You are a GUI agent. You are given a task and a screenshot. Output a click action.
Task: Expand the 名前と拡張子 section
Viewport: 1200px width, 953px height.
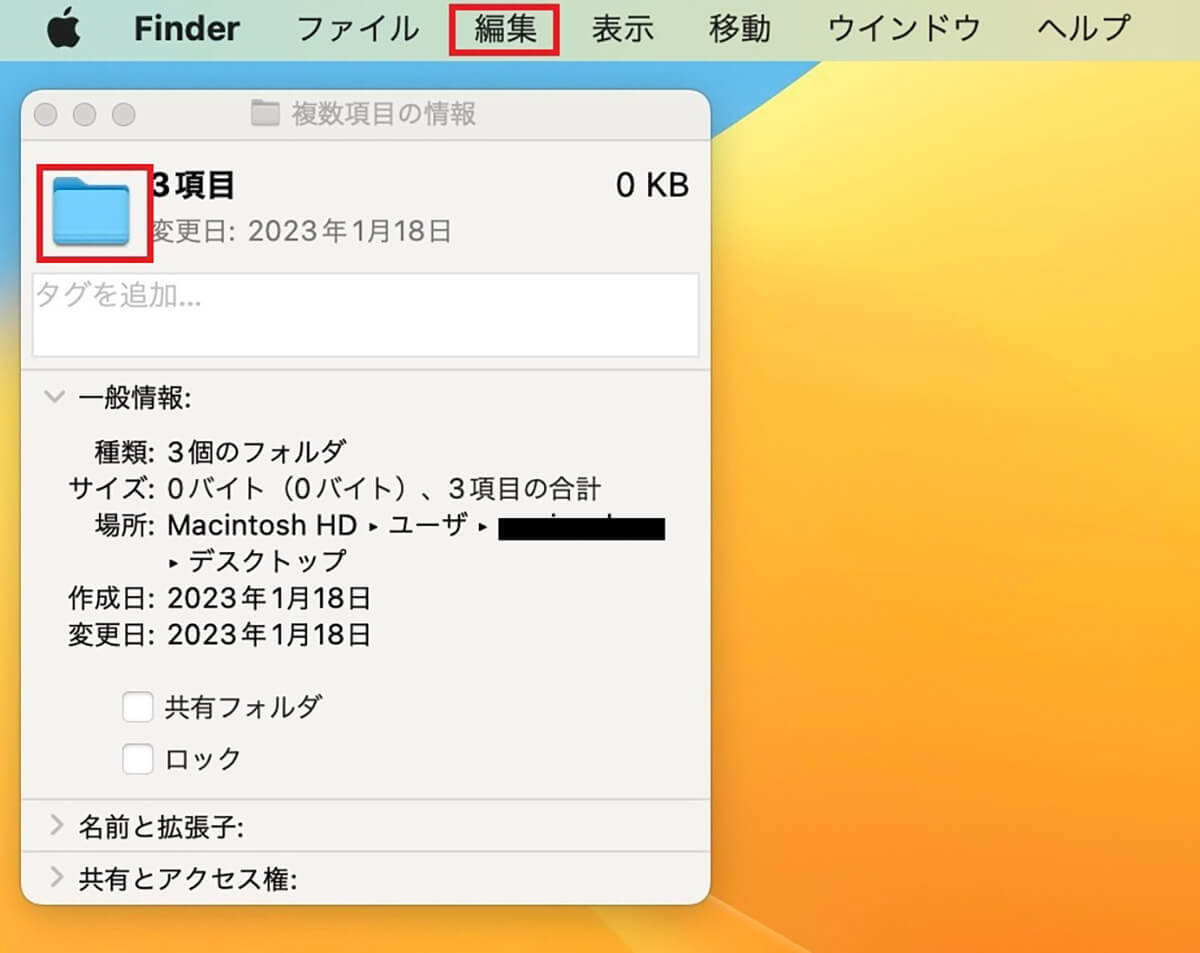tap(55, 826)
